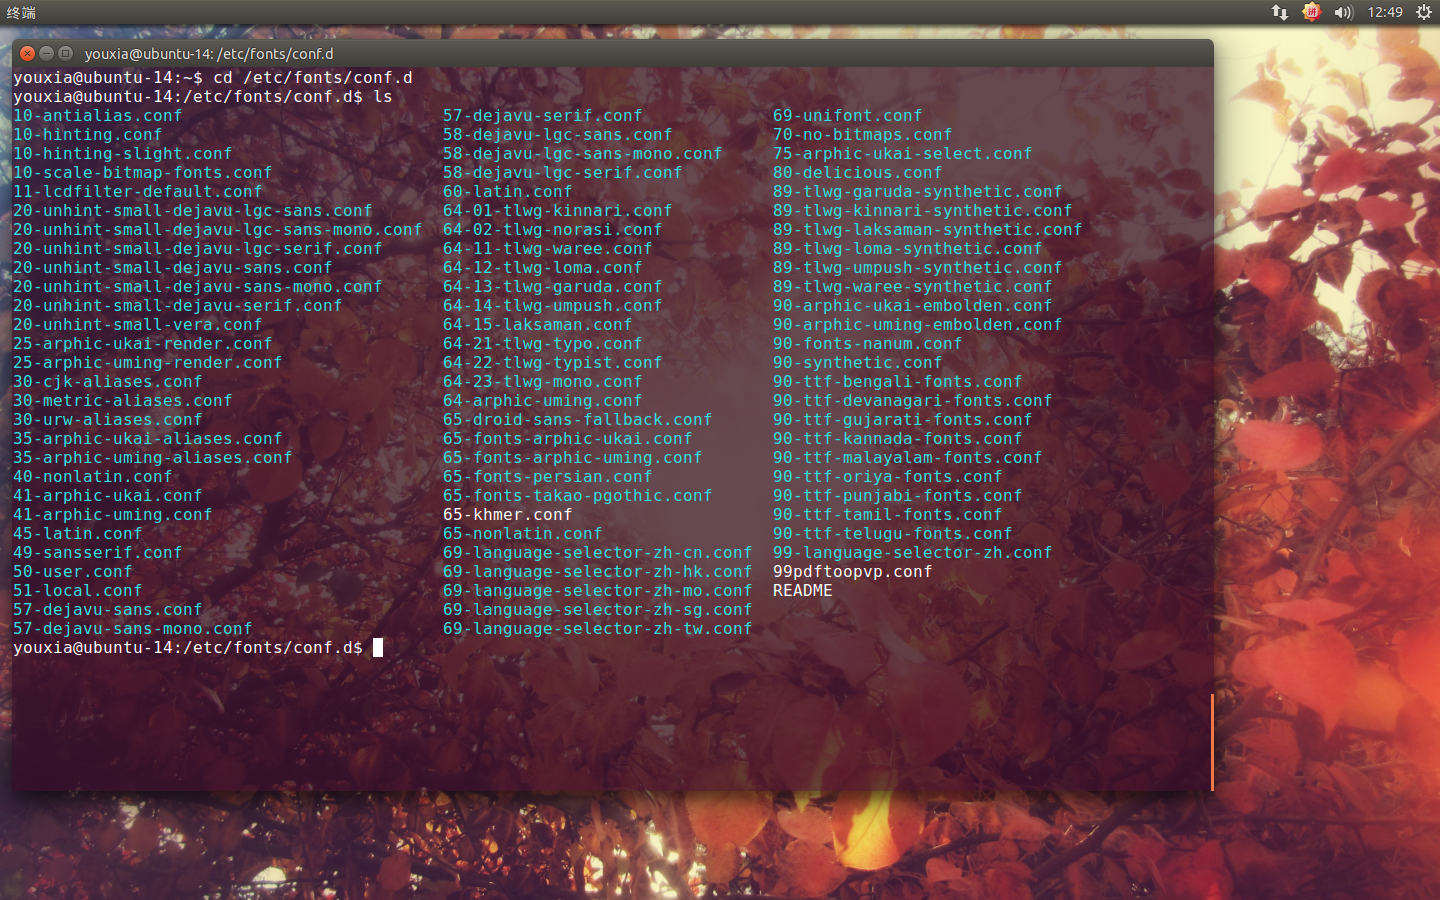1440x900 pixels.
Task: Click the 64-15-laksaman.conf entry
Action: point(538,325)
